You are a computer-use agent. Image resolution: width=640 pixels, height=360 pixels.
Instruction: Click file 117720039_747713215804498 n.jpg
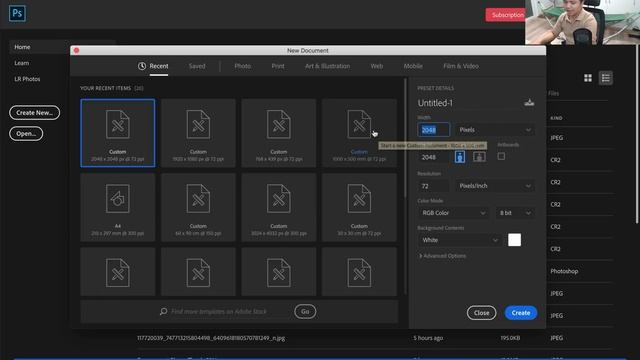(x=211, y=338)
